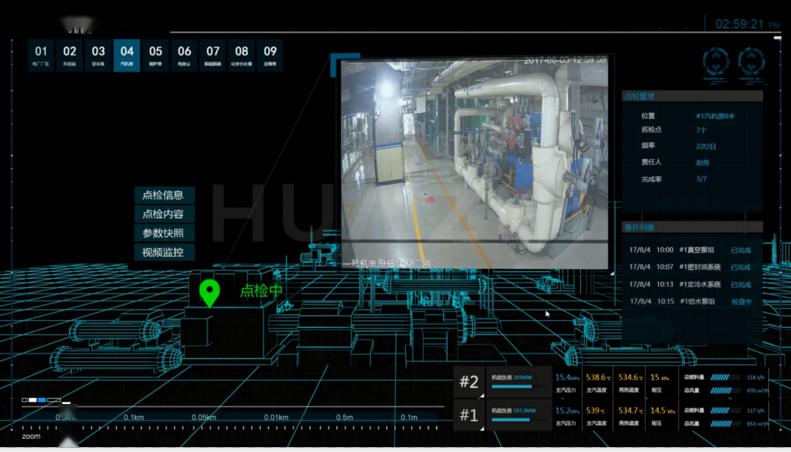
Task: Click the #1 value 534.7℃
Action: [x=631, y=411]
